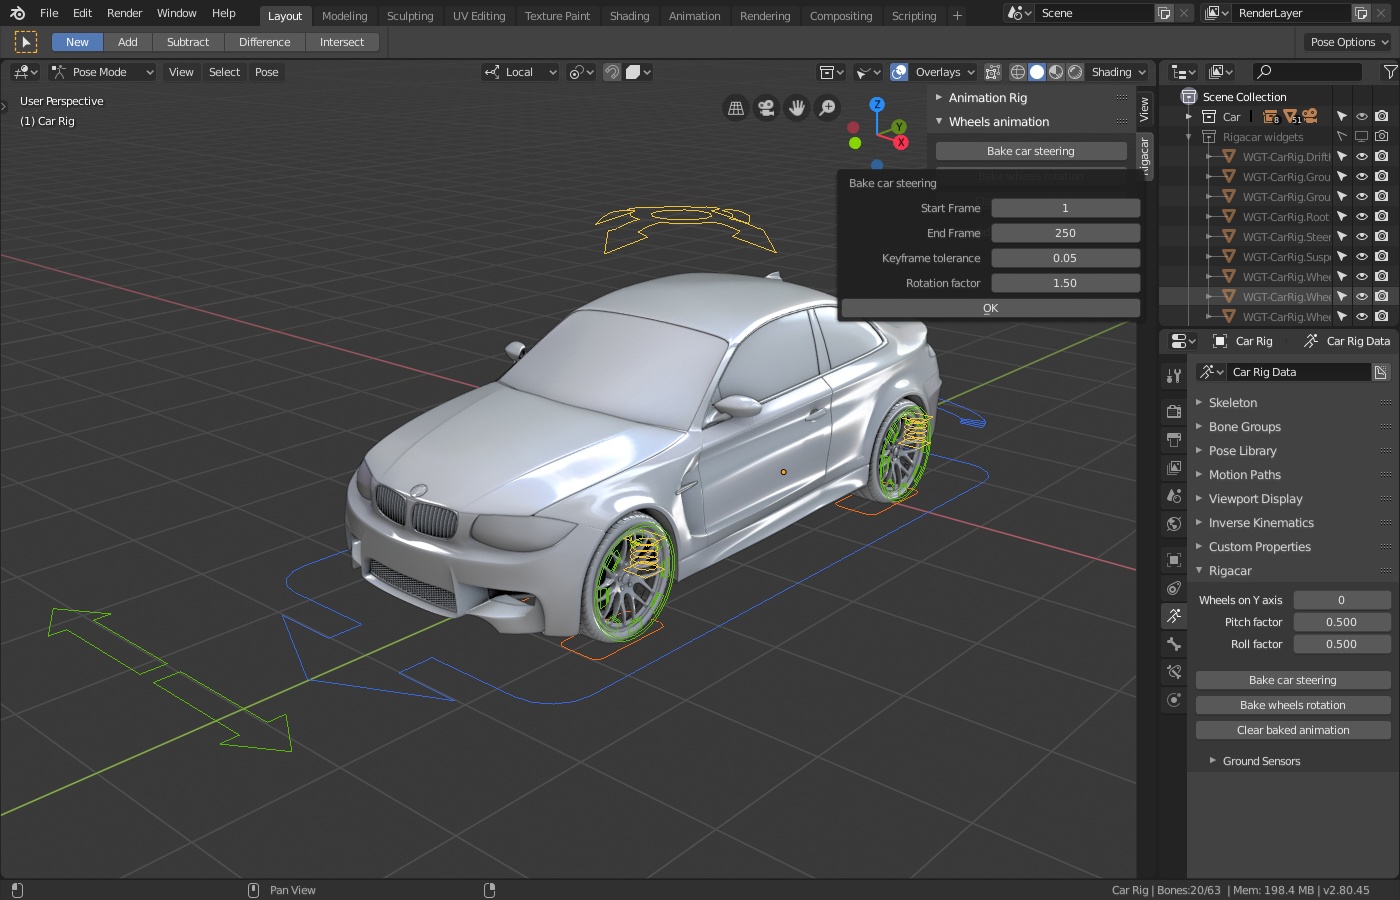Viewport: 1400px width, 900px height.
Task: Open the Window menu
Action: (x=177, y=13)
